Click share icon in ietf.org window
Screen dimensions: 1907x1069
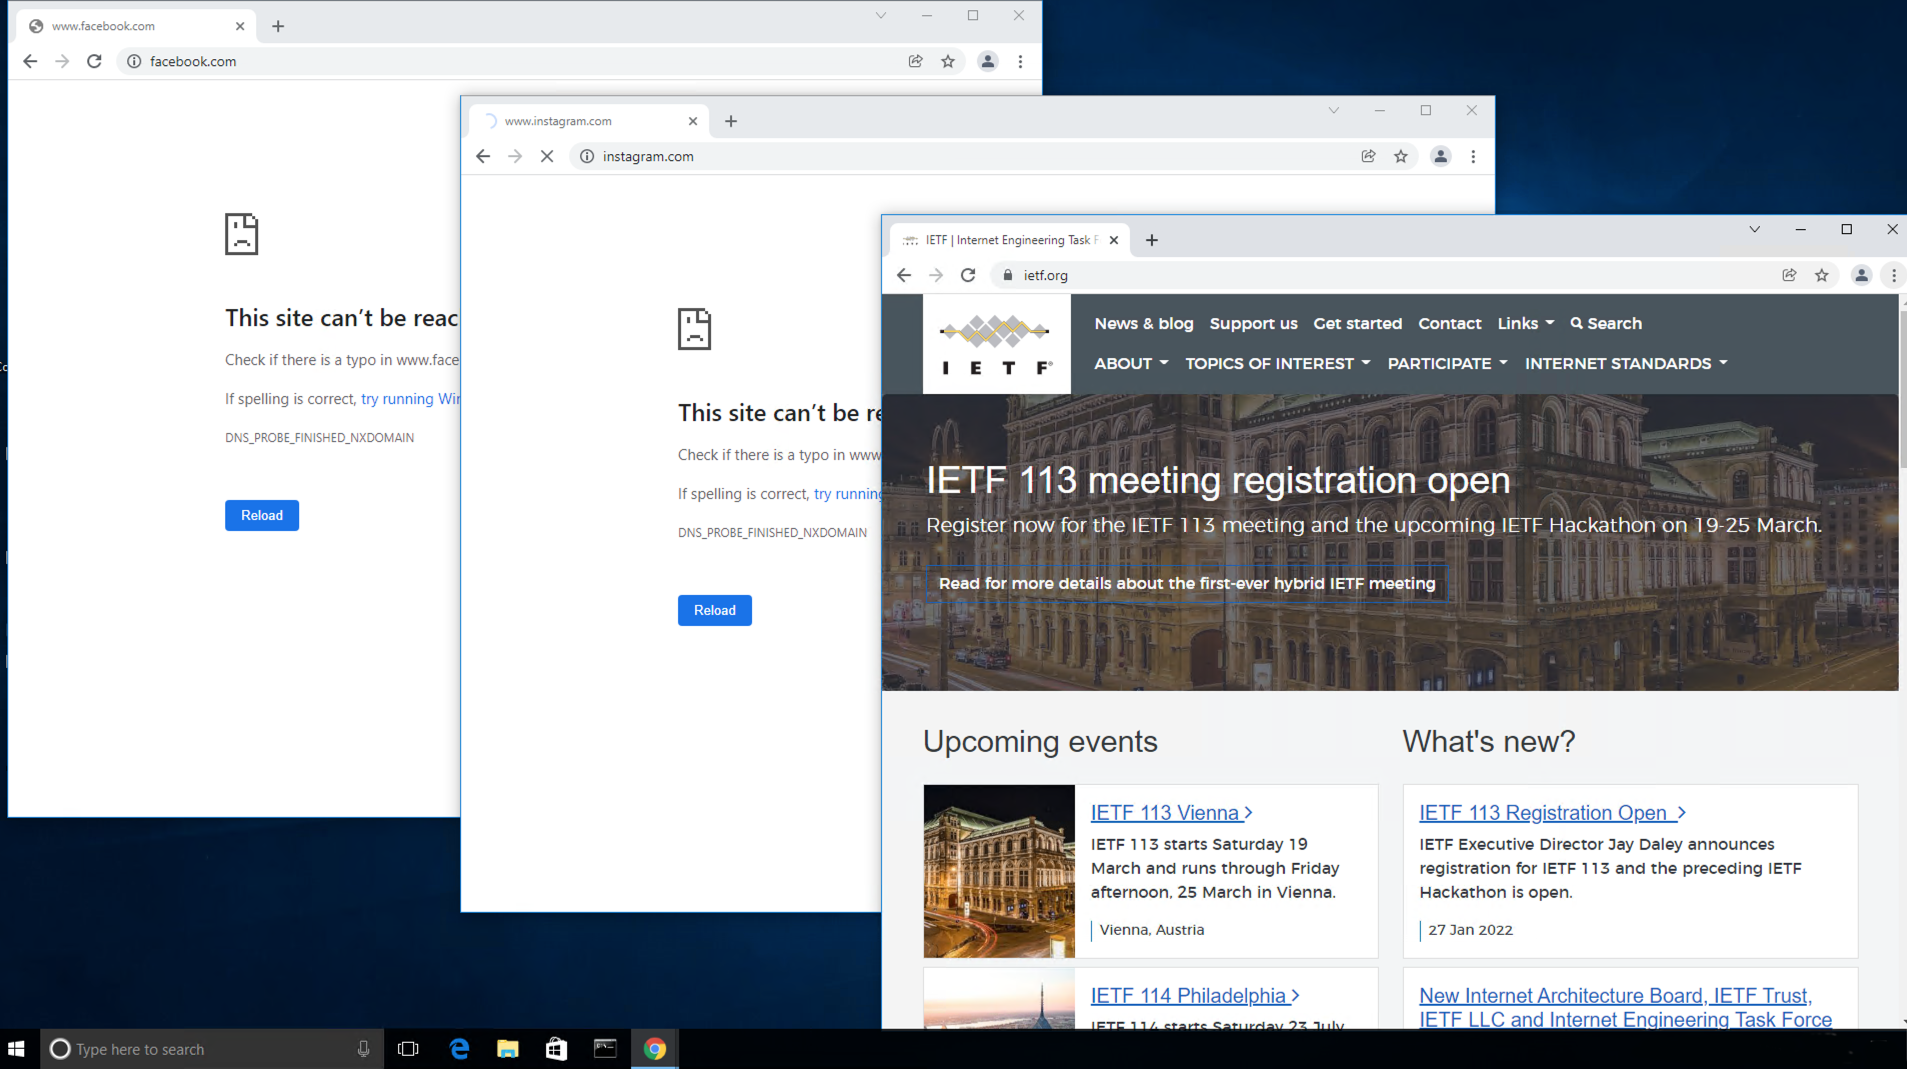[x=1789, y=275]
